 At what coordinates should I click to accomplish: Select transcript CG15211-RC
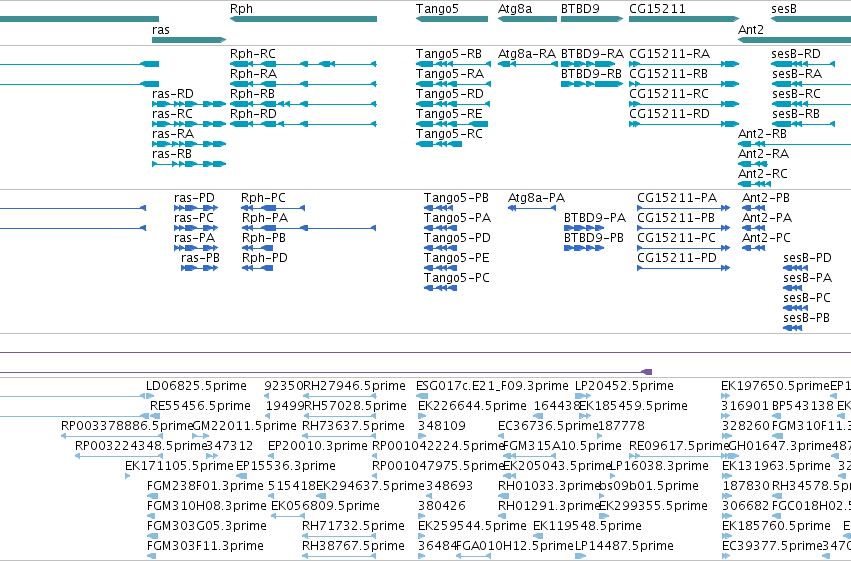(684, 104)
